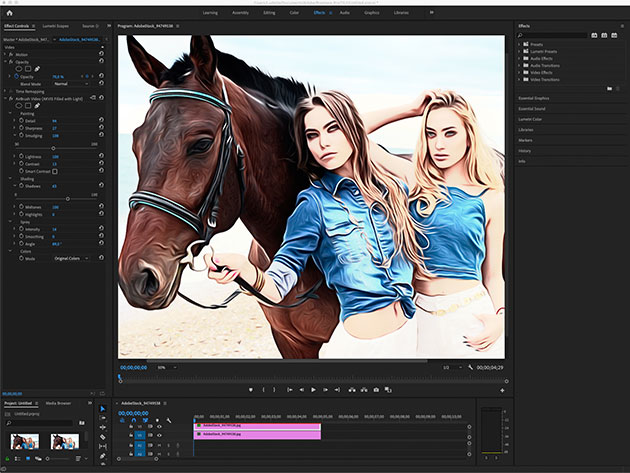Select the Selection tool in the tools panel
The image size is (630, 473).
point(102,409)
